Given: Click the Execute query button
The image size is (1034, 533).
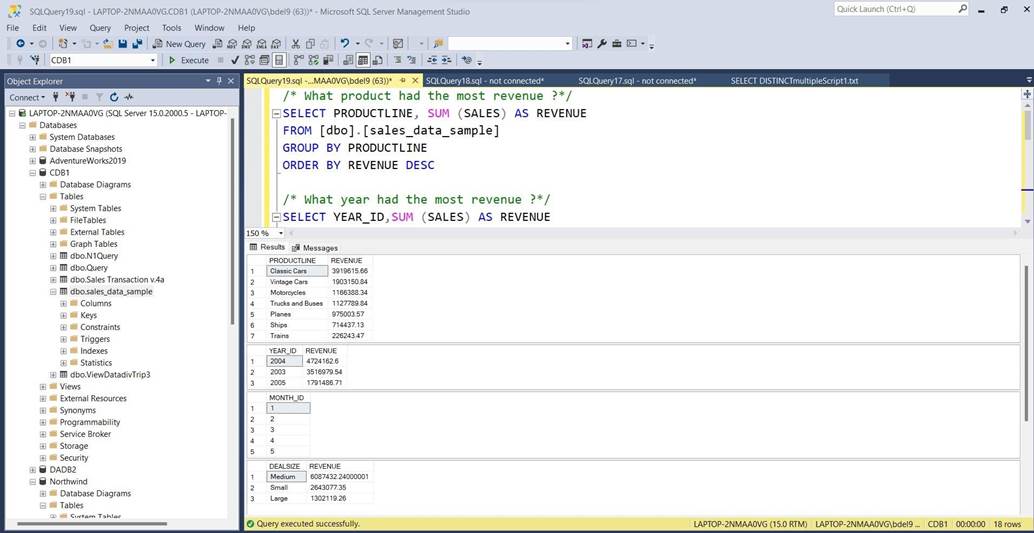Looking at the screenshot, I should tap(189, 60).
